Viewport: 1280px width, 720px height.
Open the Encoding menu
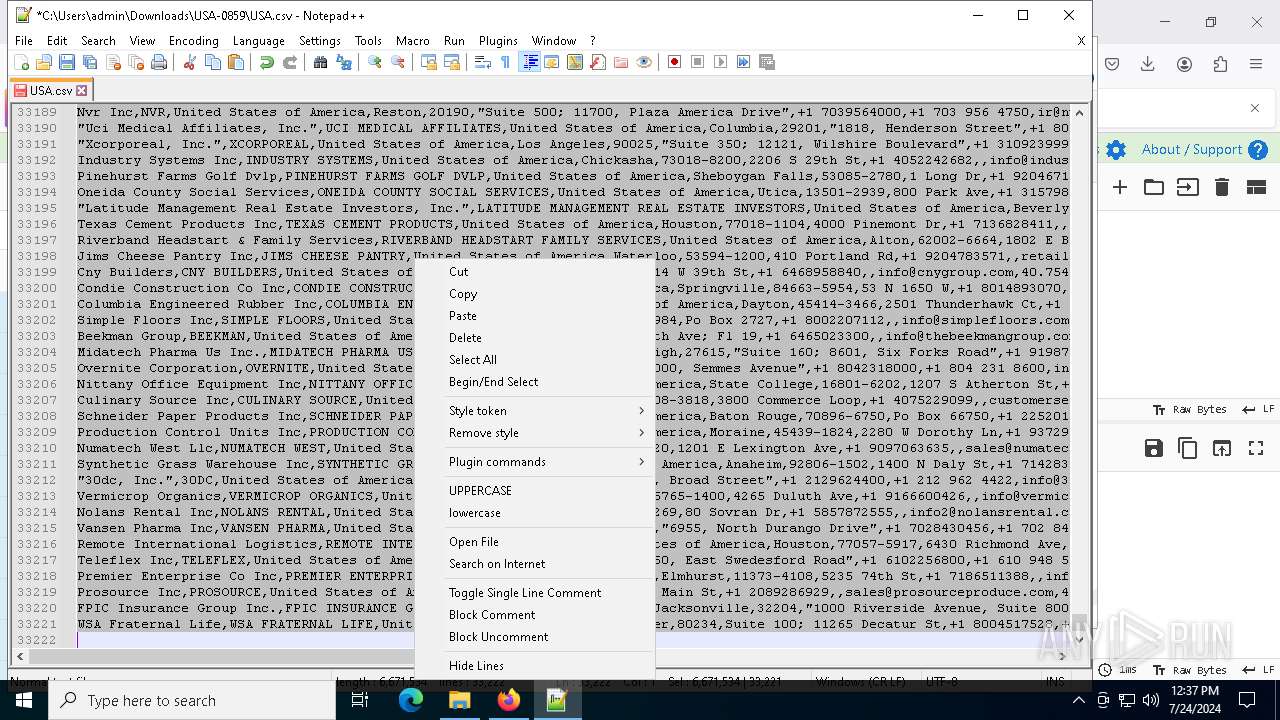(194, 41)
